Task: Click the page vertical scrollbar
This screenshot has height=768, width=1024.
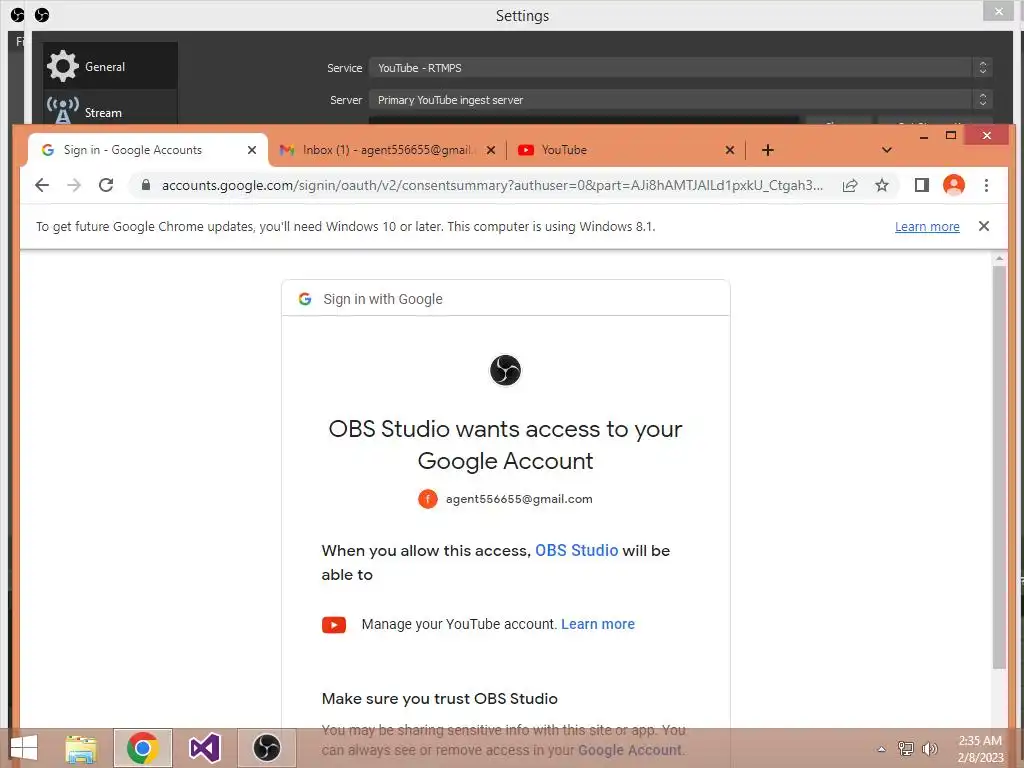Action: tap(999, 467)
